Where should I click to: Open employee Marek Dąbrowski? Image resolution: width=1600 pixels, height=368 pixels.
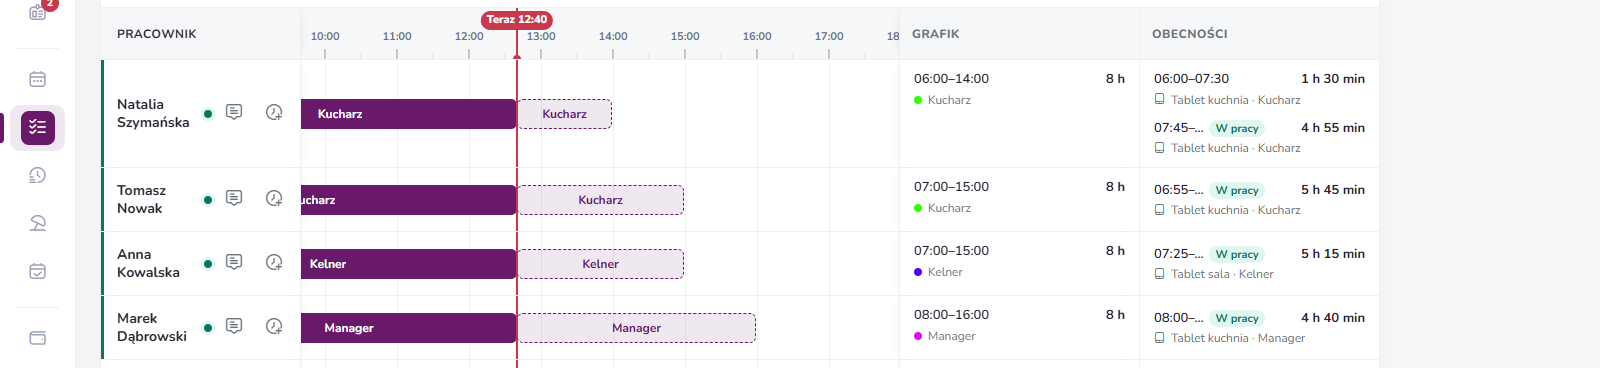tap(152, 327)
